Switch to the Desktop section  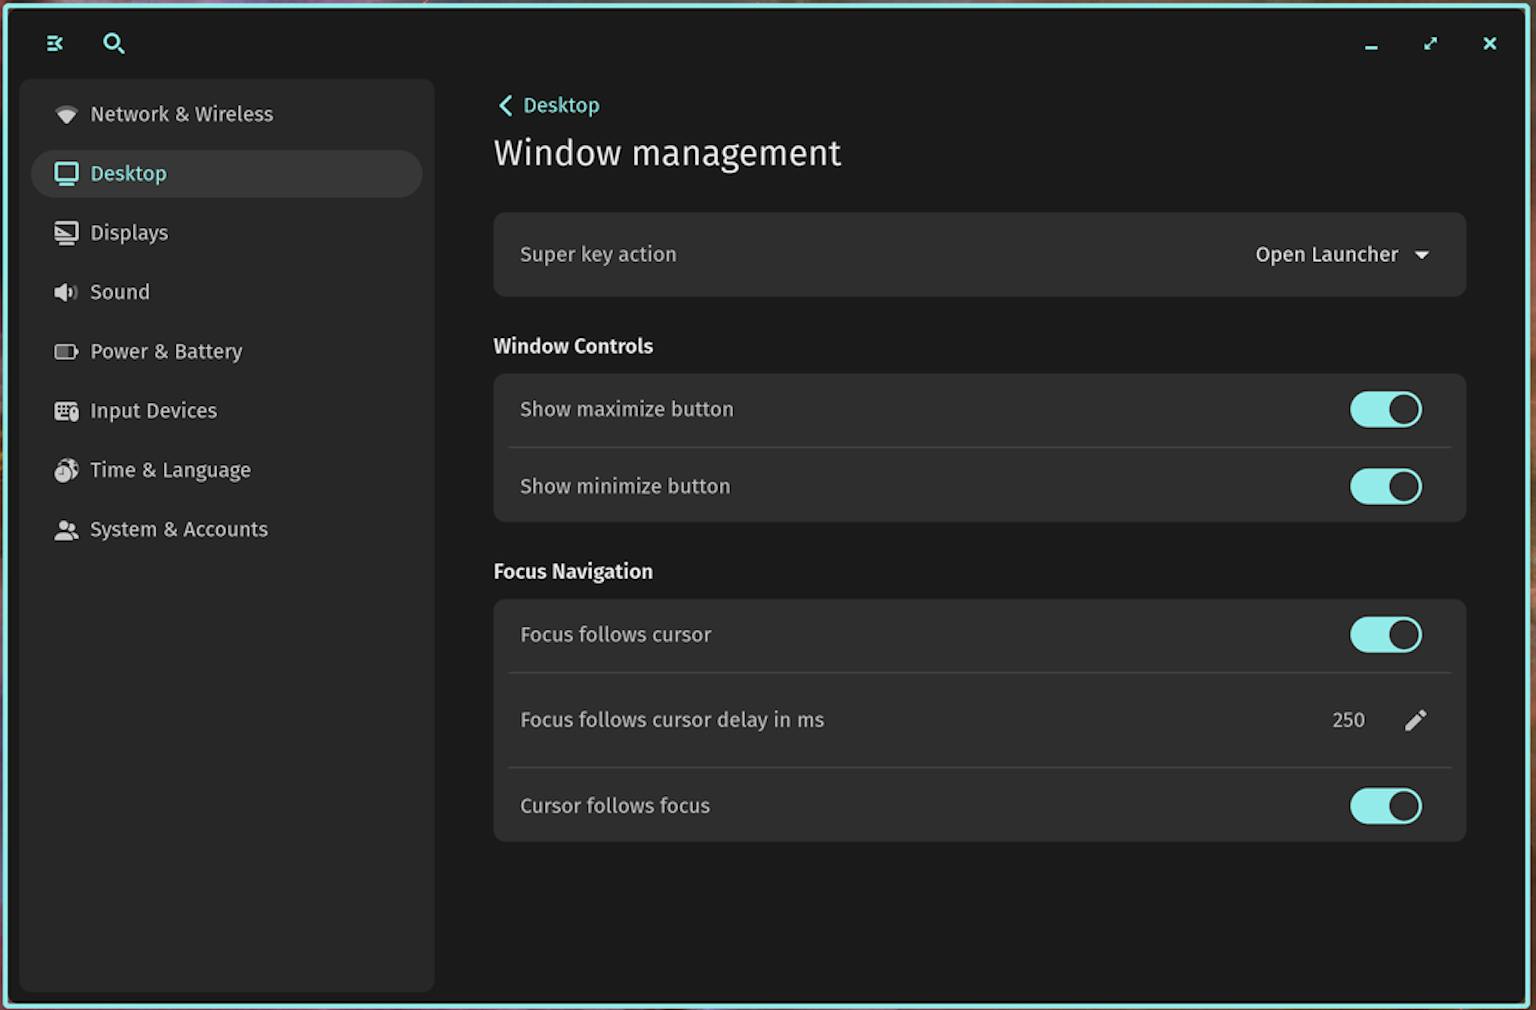[128, 173]
